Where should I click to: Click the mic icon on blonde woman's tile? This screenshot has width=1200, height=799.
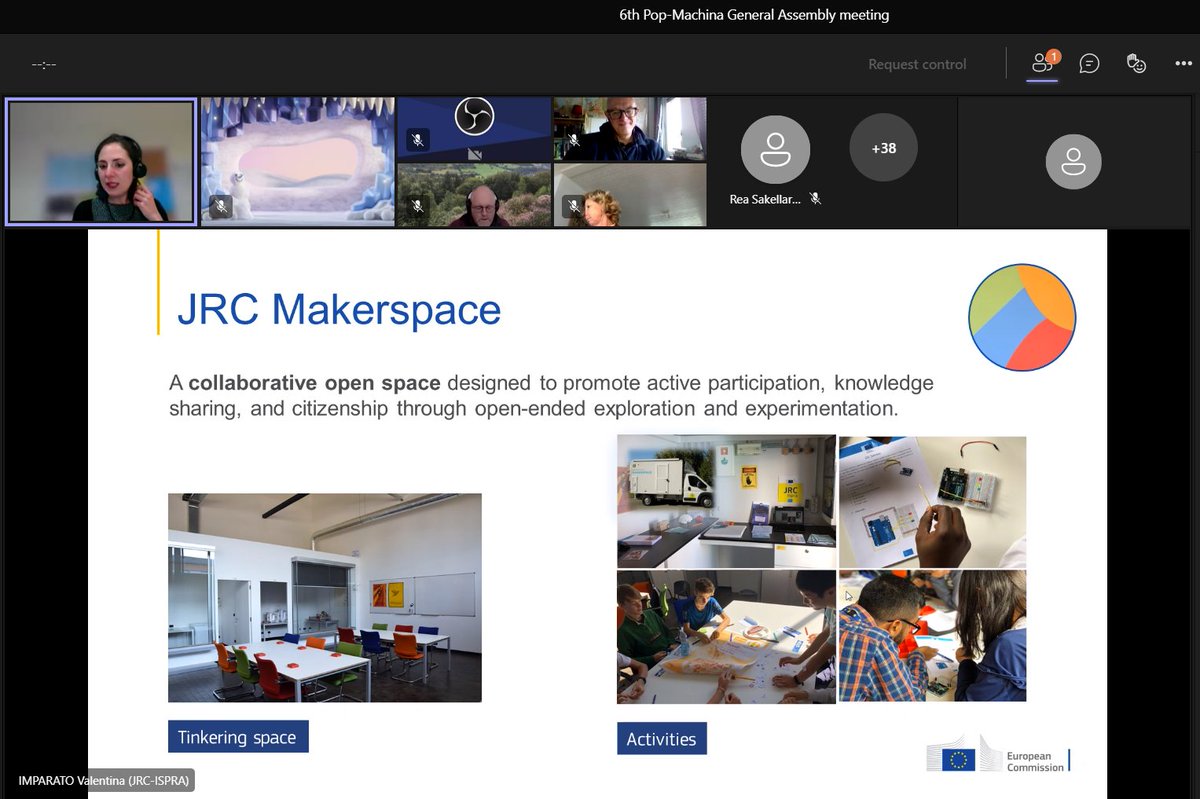573,207
